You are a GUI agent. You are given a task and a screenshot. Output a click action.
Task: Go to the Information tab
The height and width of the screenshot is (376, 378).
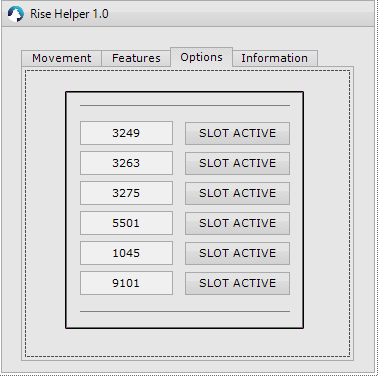pyautogui.click(x=275, y=58)
